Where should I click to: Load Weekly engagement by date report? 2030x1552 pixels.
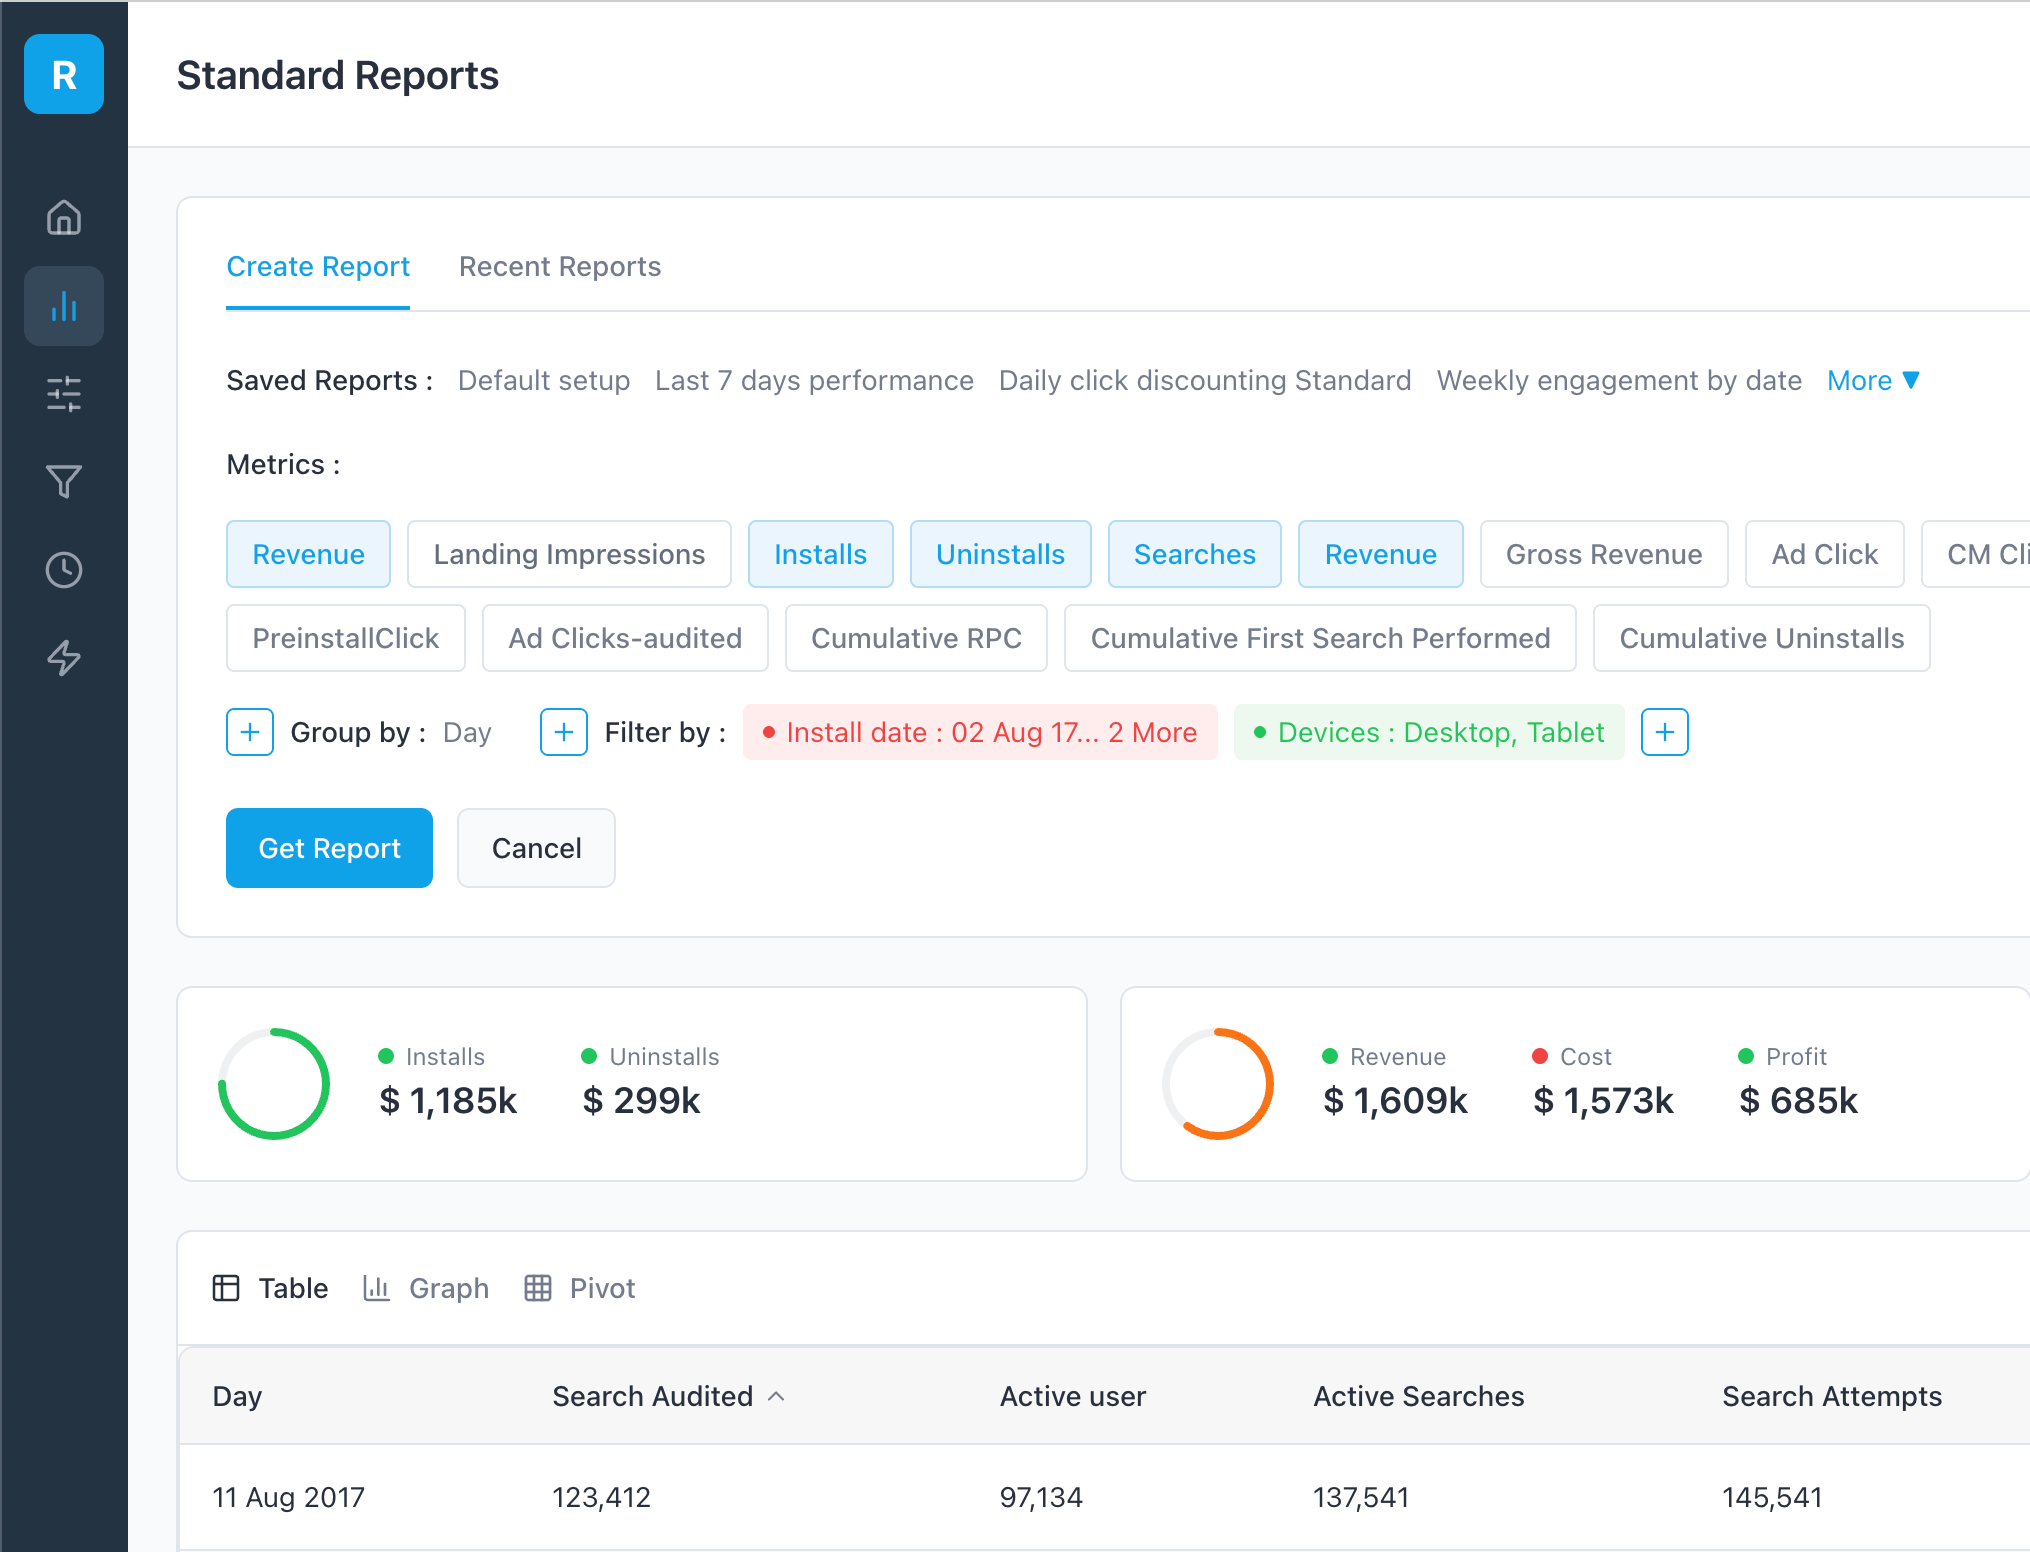click(1619, 380)
